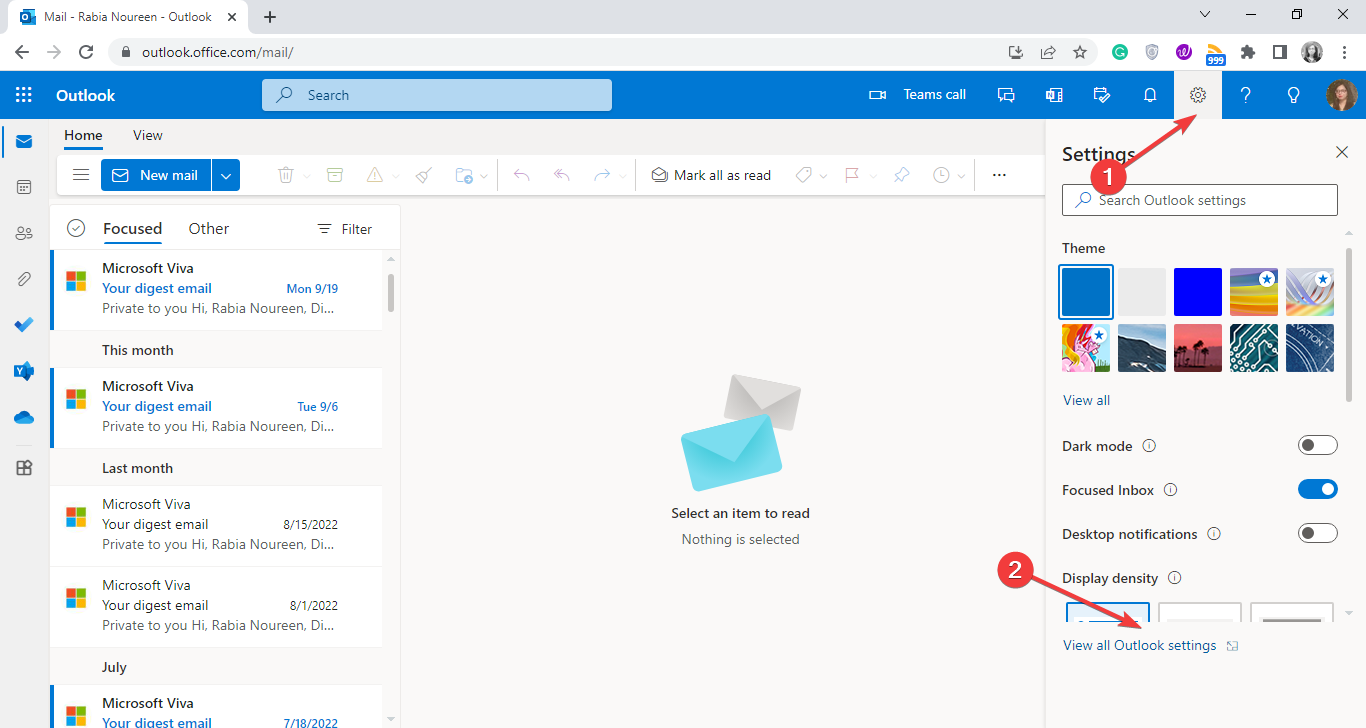The image size is (1366, 728).
Task: Enable Desktop notifications
Action: click(1317, 533)
